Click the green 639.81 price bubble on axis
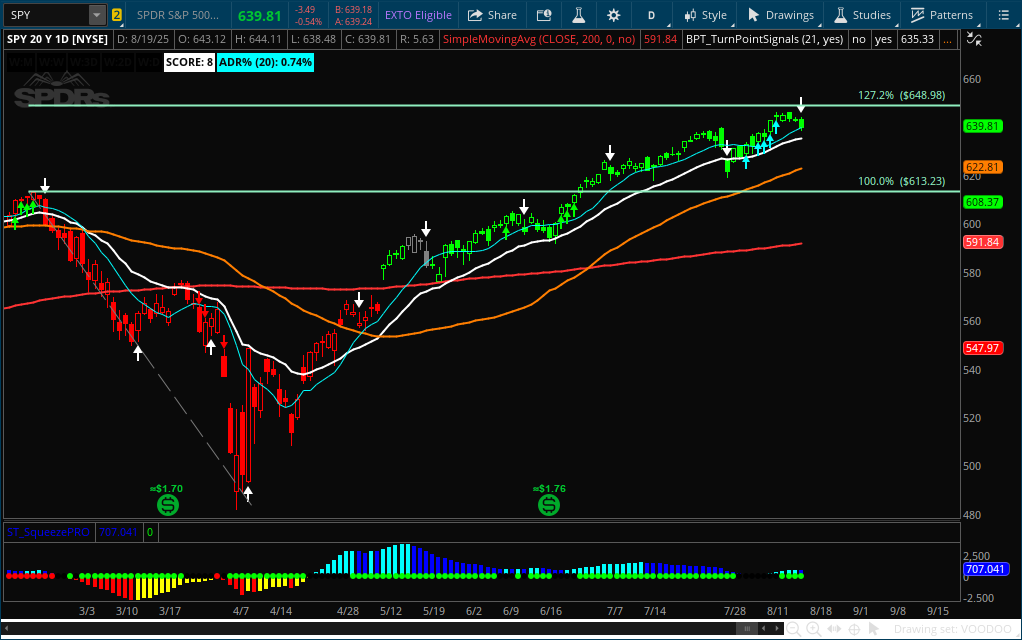 (x=983, y=126)
